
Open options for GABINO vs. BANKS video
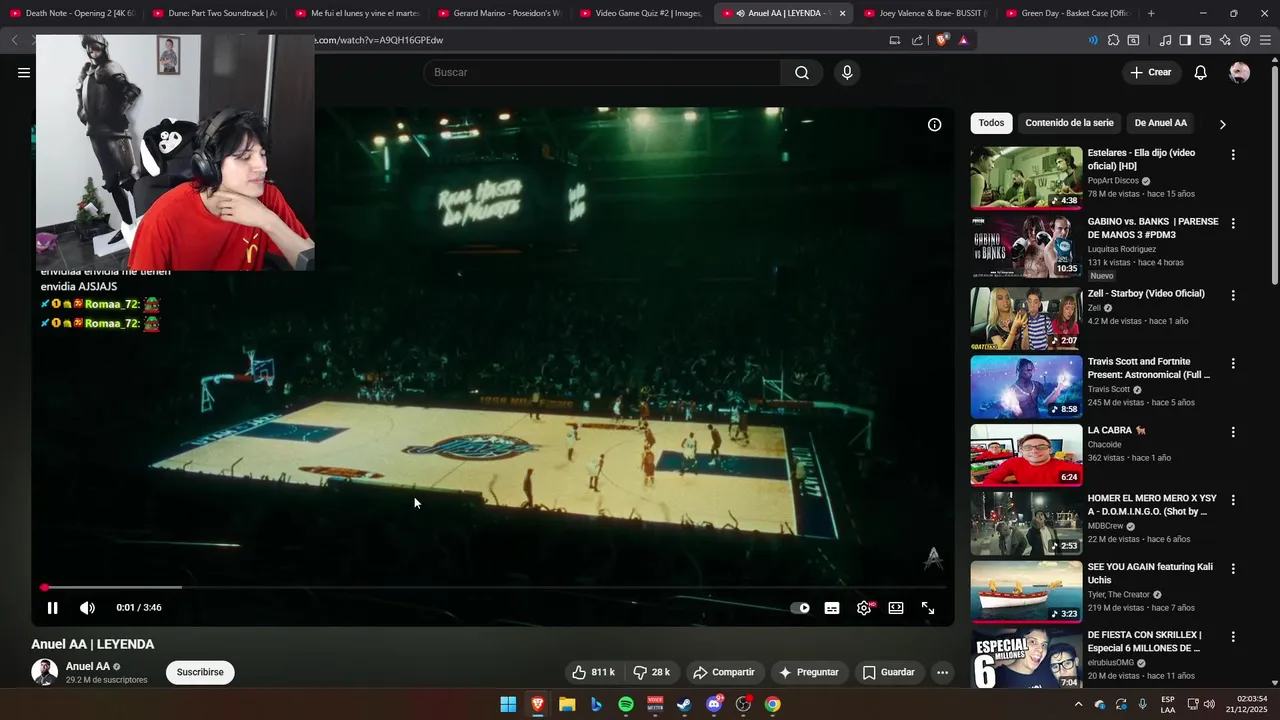point(1233,223)
